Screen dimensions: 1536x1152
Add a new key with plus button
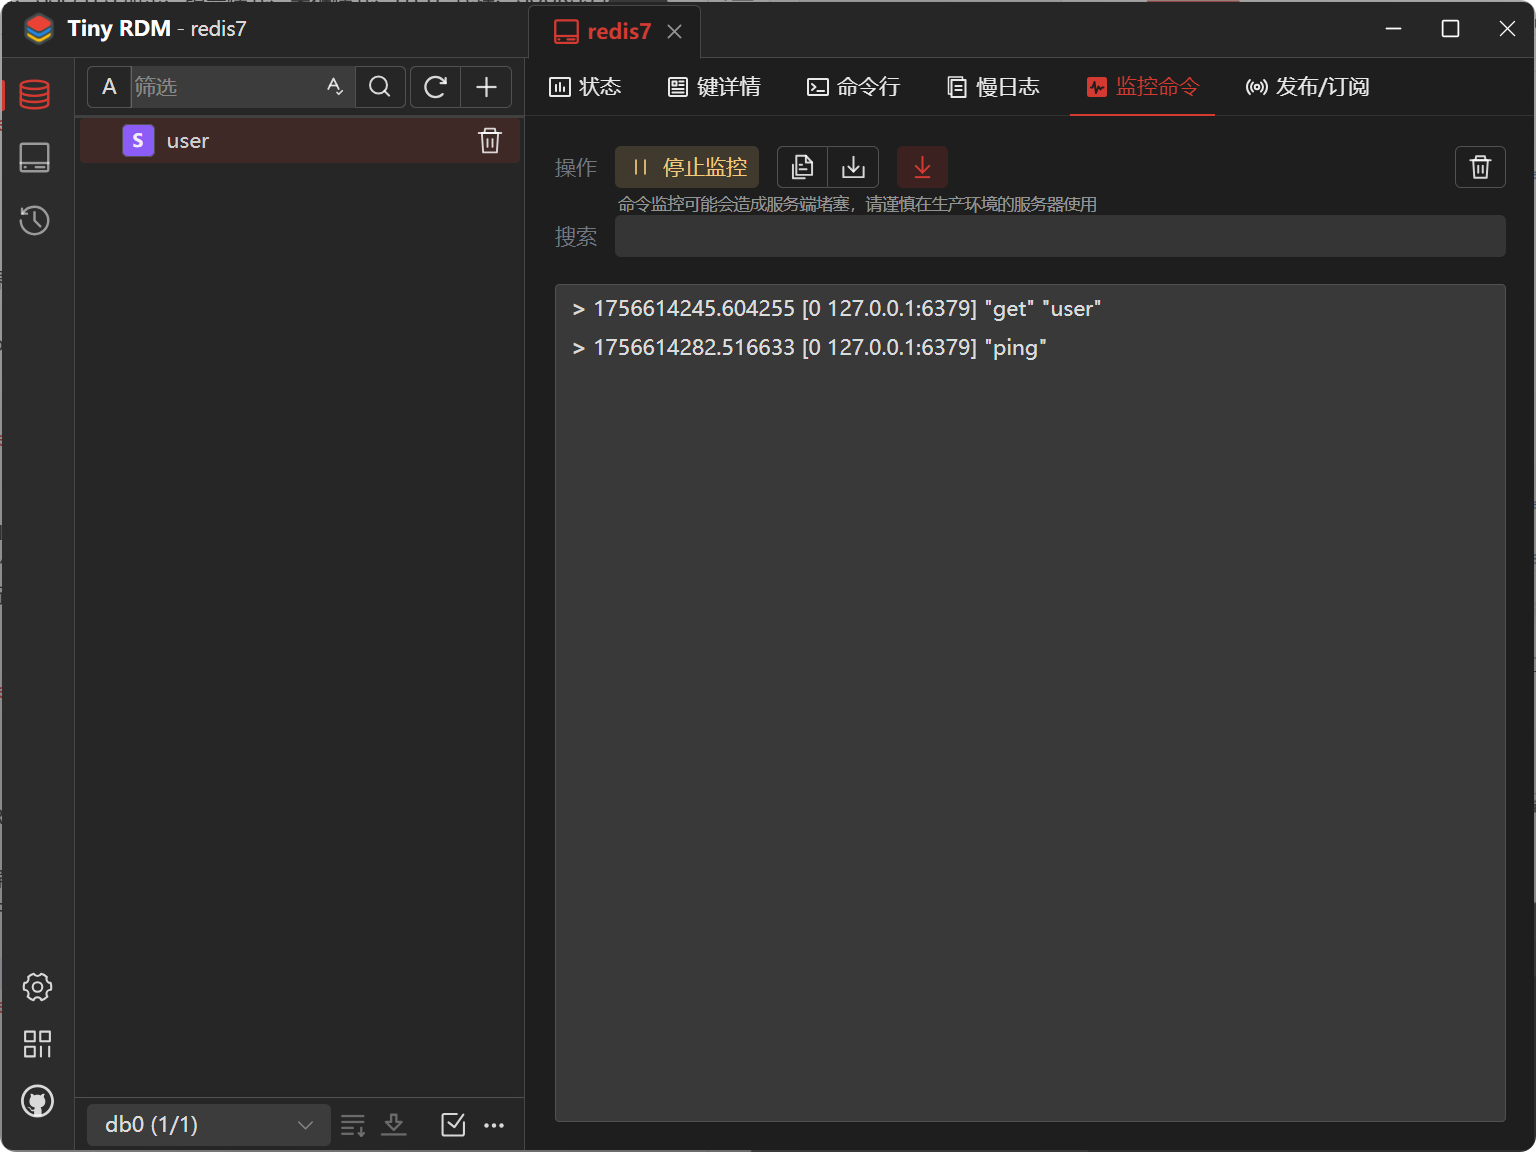(486, 87)
